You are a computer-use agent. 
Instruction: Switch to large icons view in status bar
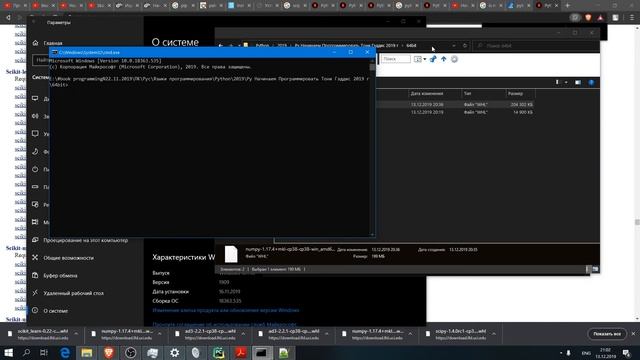(596, 269)
